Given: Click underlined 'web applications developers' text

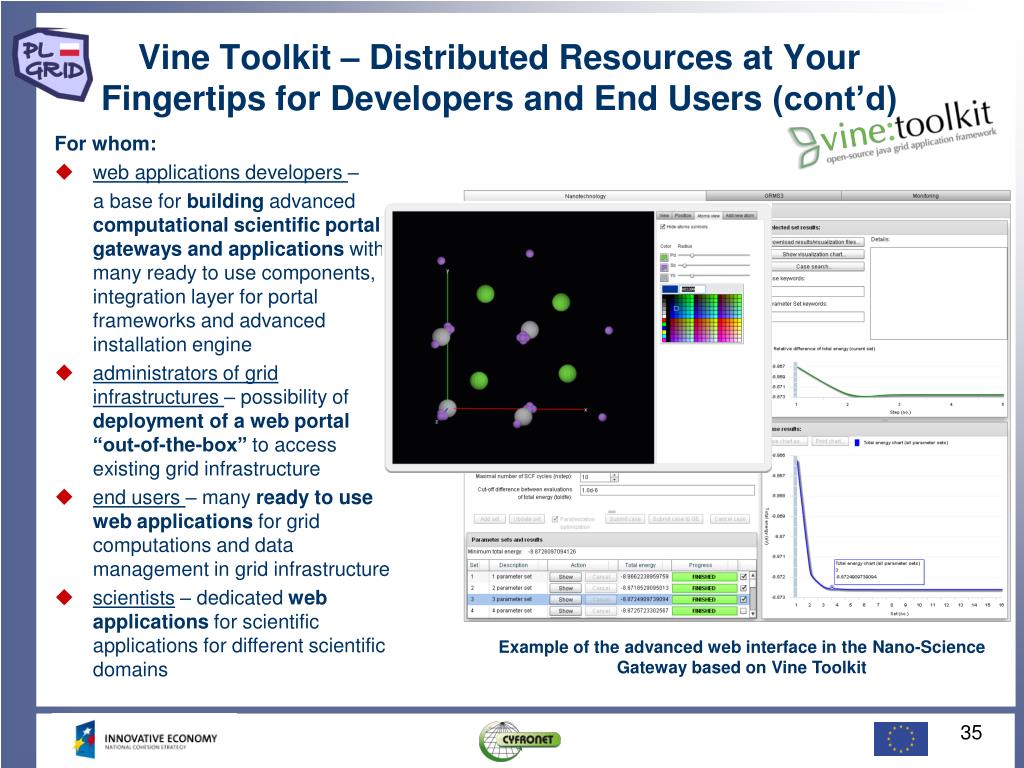Looking at the screenshot, I should [217, 172].
